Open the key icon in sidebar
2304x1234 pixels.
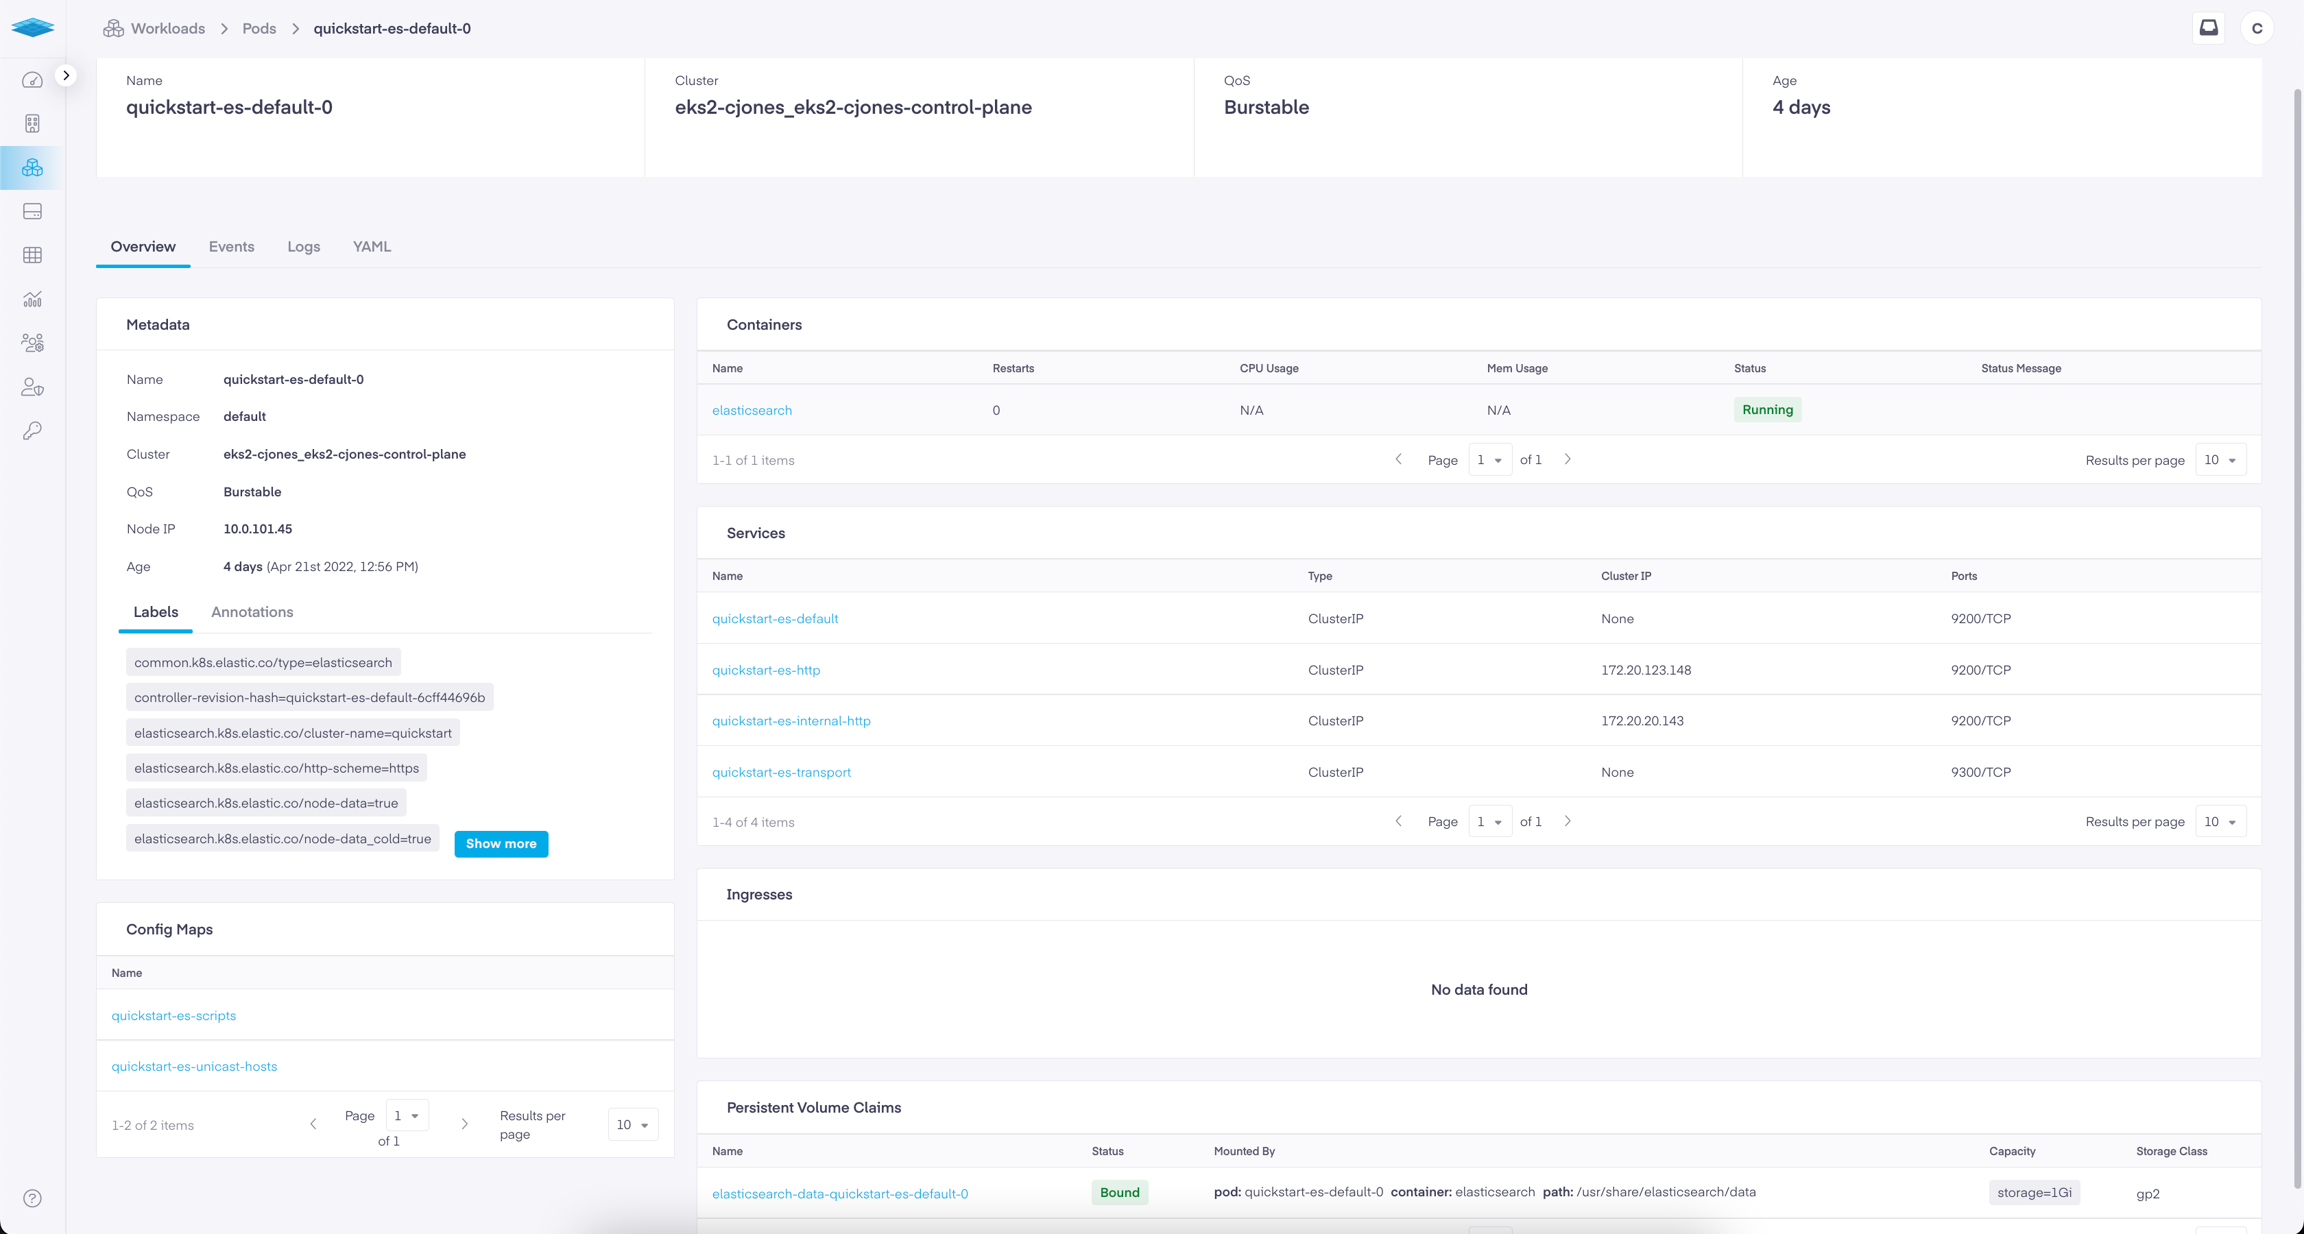pos(32,431)
